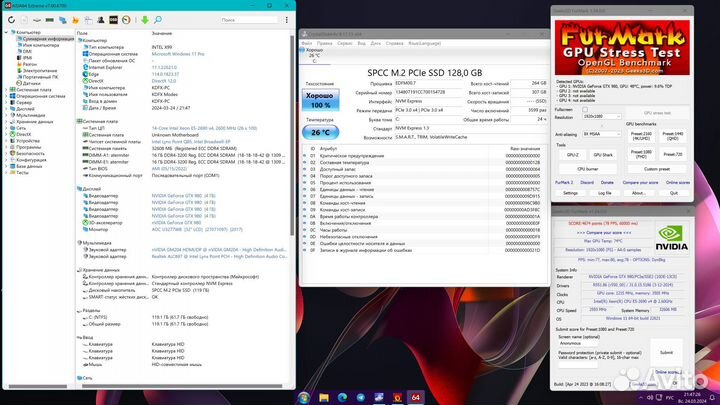The height and width of the screenshot is (405, 720).
Task: Run Preset:1080 (FHD) benchmark
Action: pyautogui.click(x=641, y=154)
